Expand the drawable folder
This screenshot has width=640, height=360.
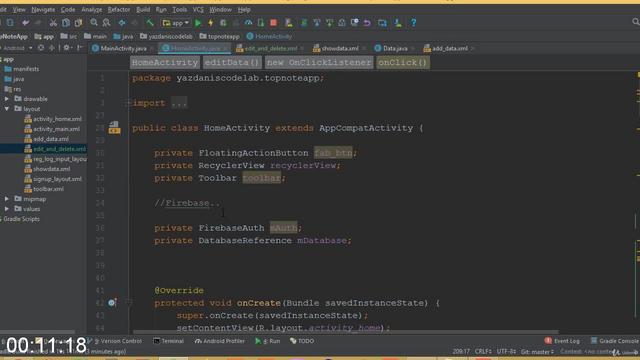[x=7, y=99]
